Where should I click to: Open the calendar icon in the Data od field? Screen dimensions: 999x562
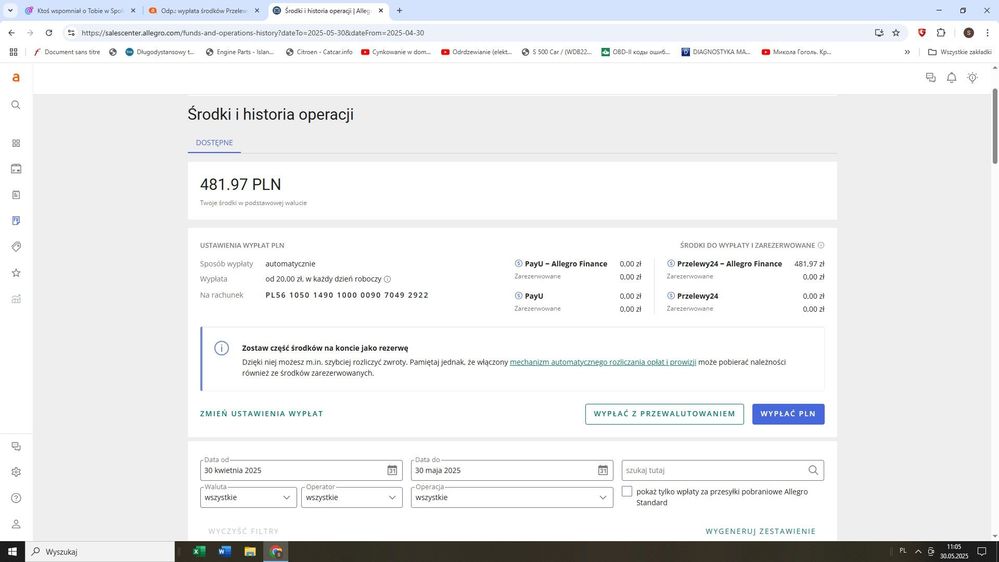392,470
